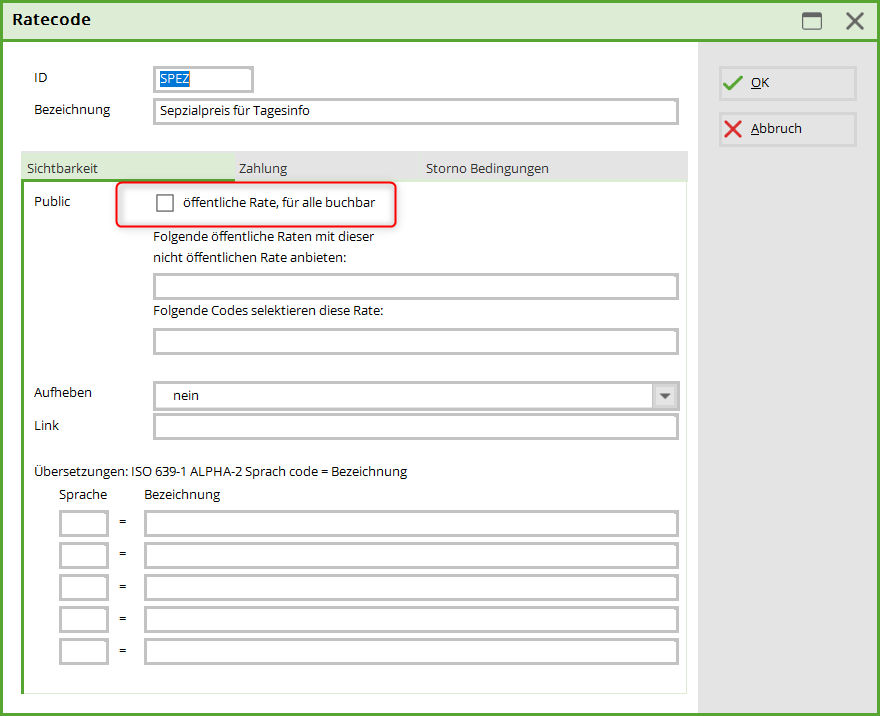The width and height of the screenshot is (880, 716).
Task: Click the ID field containing SPEZ
Action: pyautogui.click(x=203, y=79)
